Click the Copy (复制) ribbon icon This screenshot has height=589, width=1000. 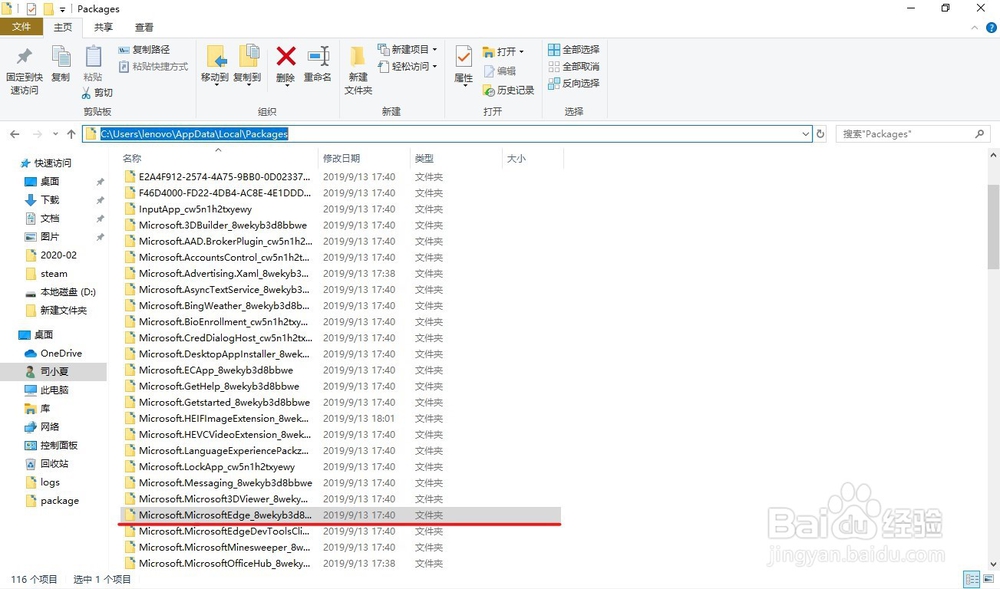point(61,57)
